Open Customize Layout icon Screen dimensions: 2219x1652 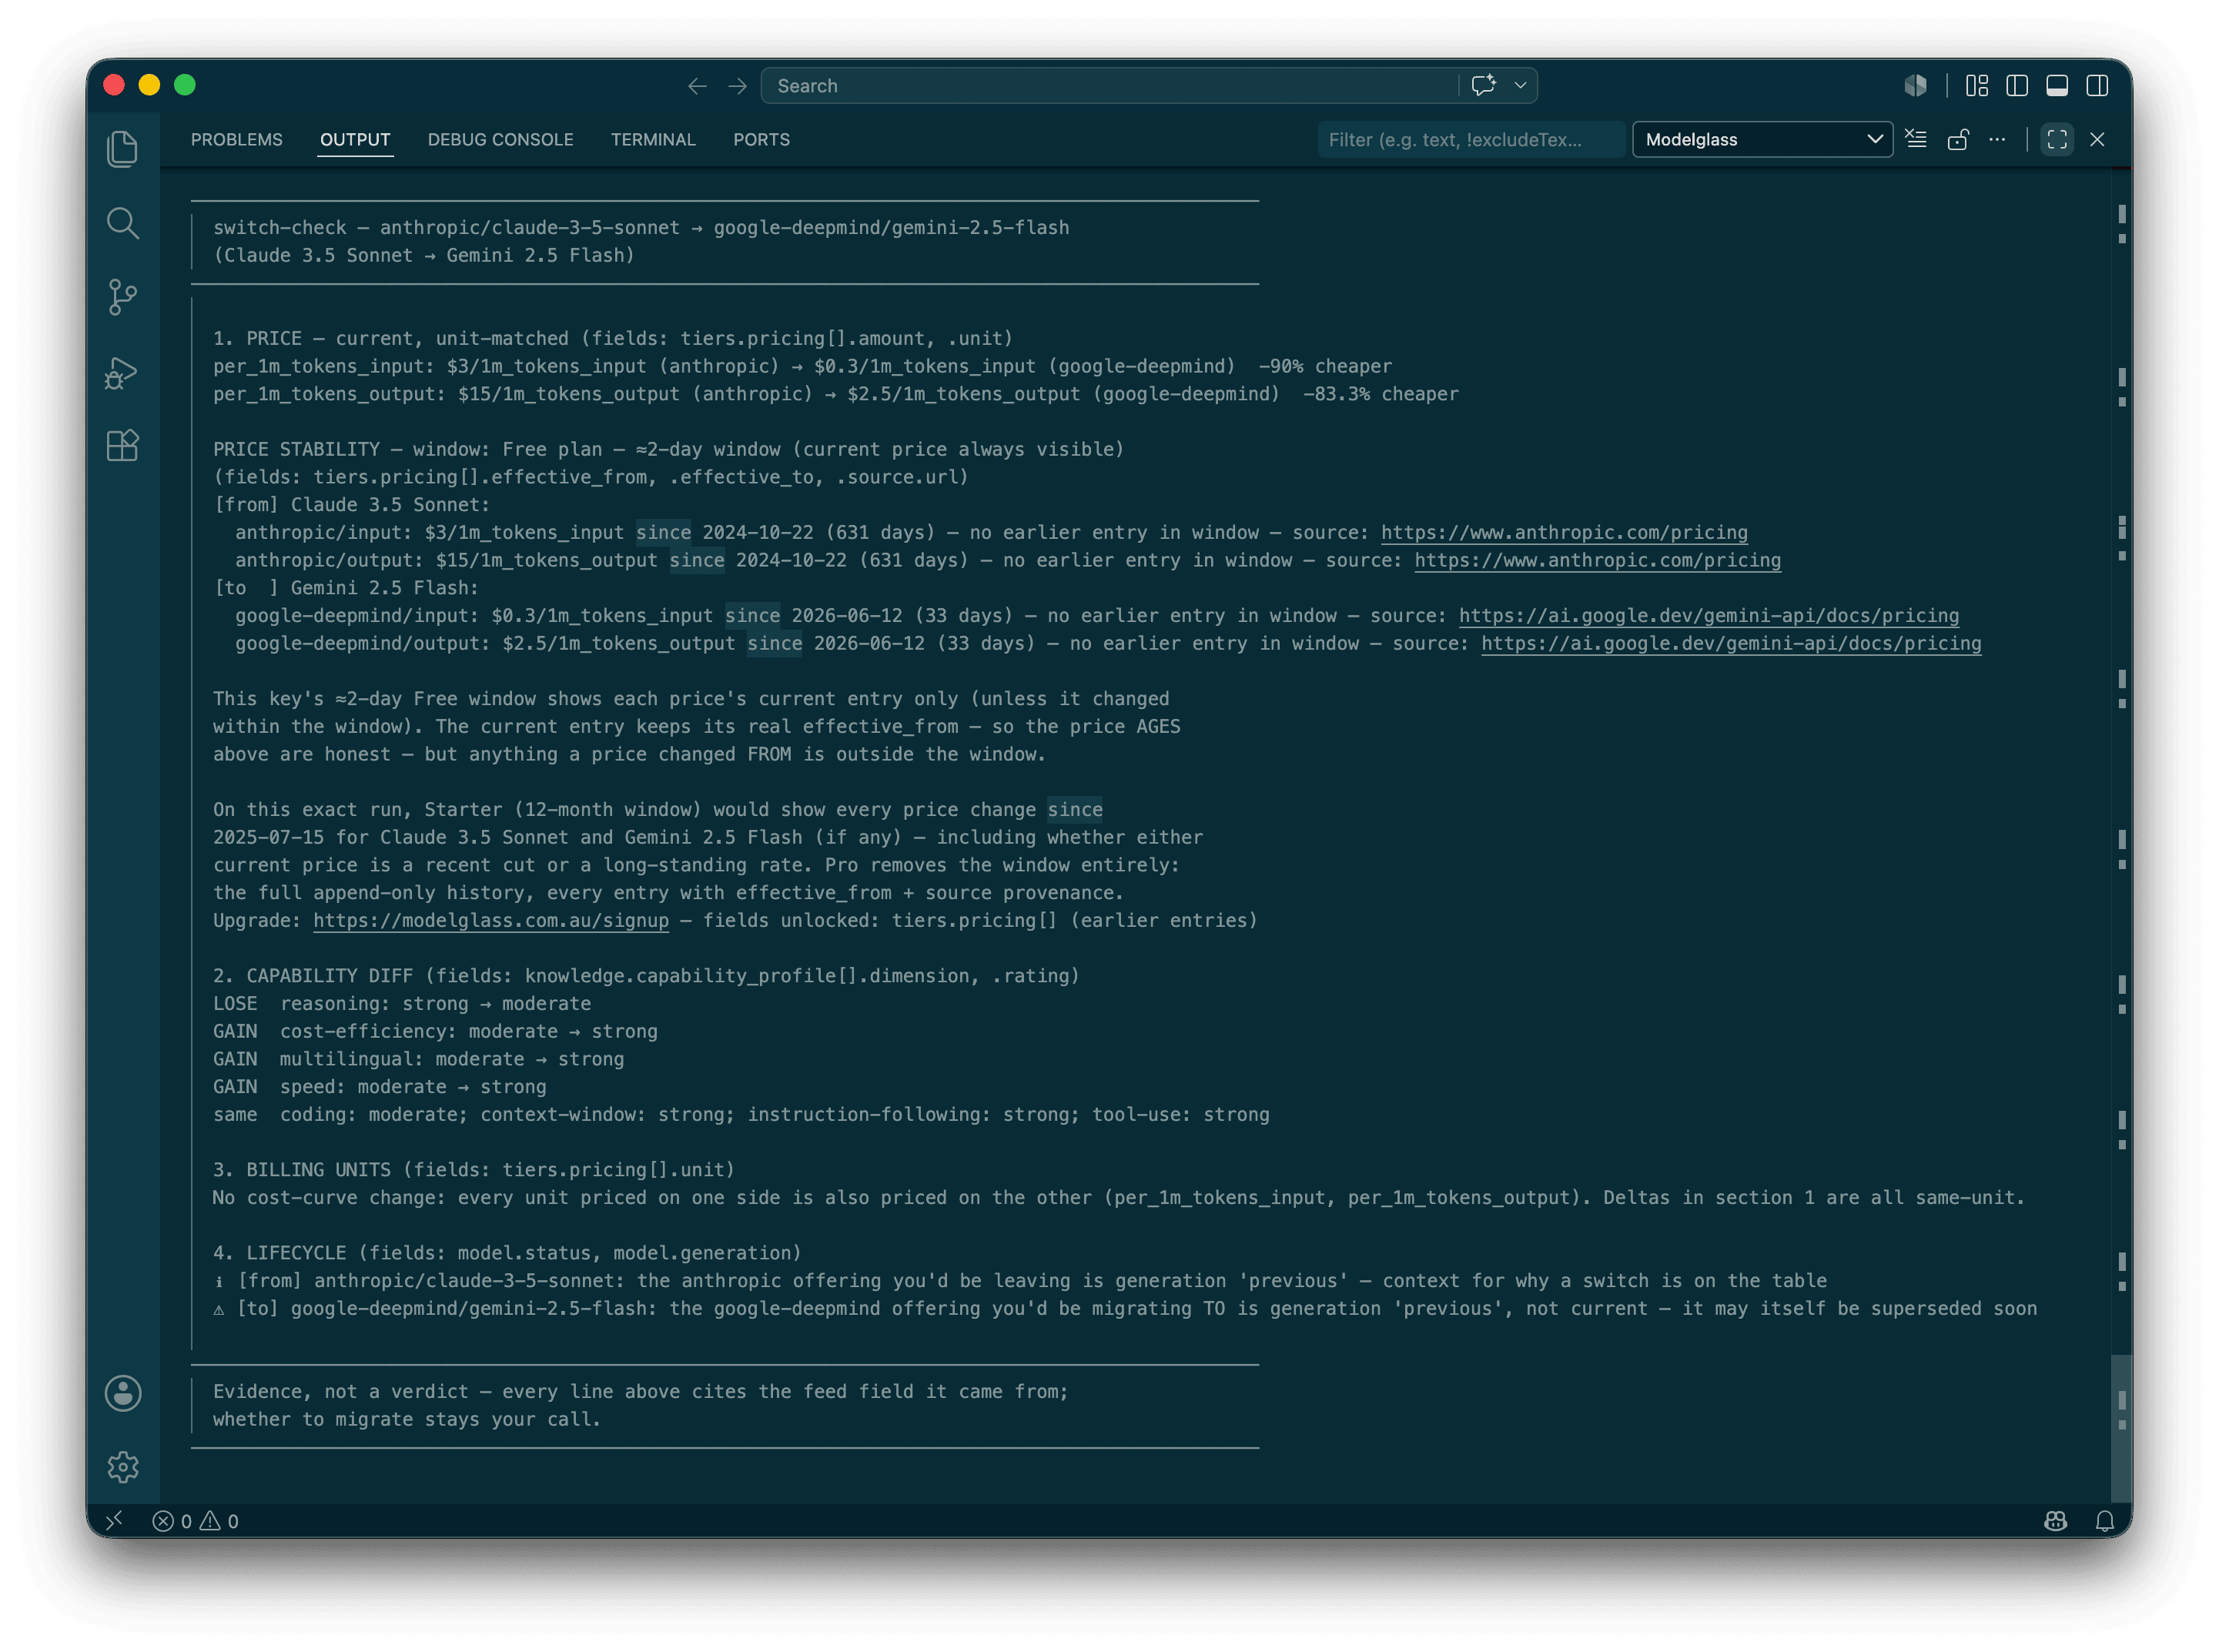pos(1976,86)
